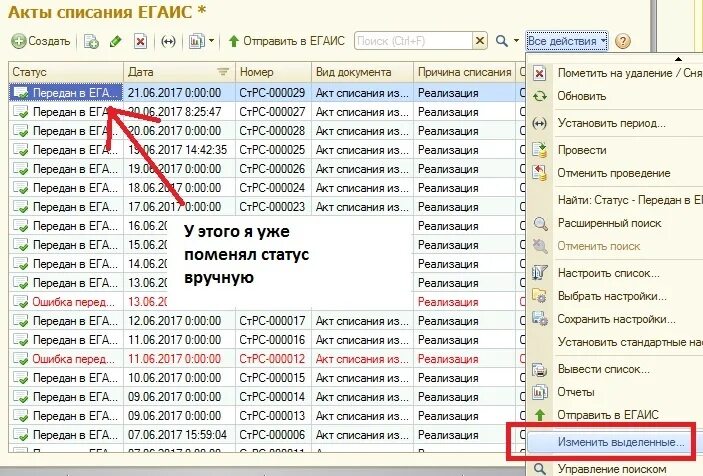Click cell СтРС-000028 in Номер column
This screenshot has width=703, height=476.
(272, 131)
